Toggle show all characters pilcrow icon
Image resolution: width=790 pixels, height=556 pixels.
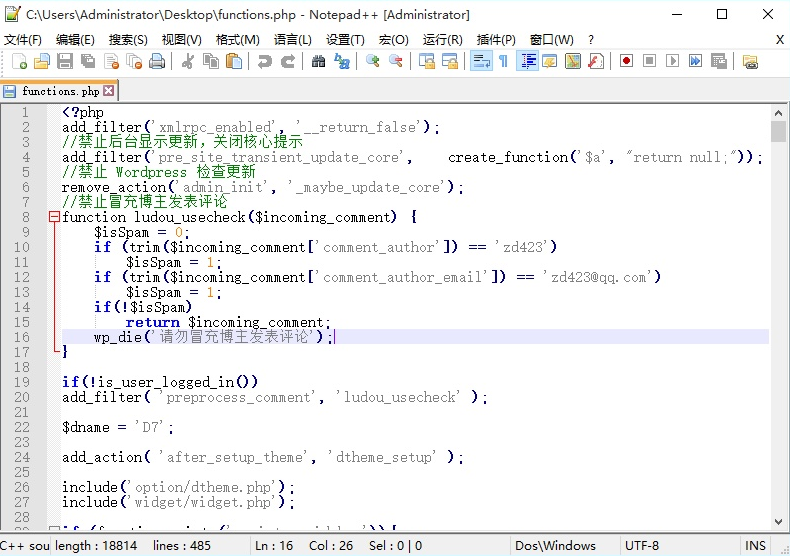coord(503,62)
